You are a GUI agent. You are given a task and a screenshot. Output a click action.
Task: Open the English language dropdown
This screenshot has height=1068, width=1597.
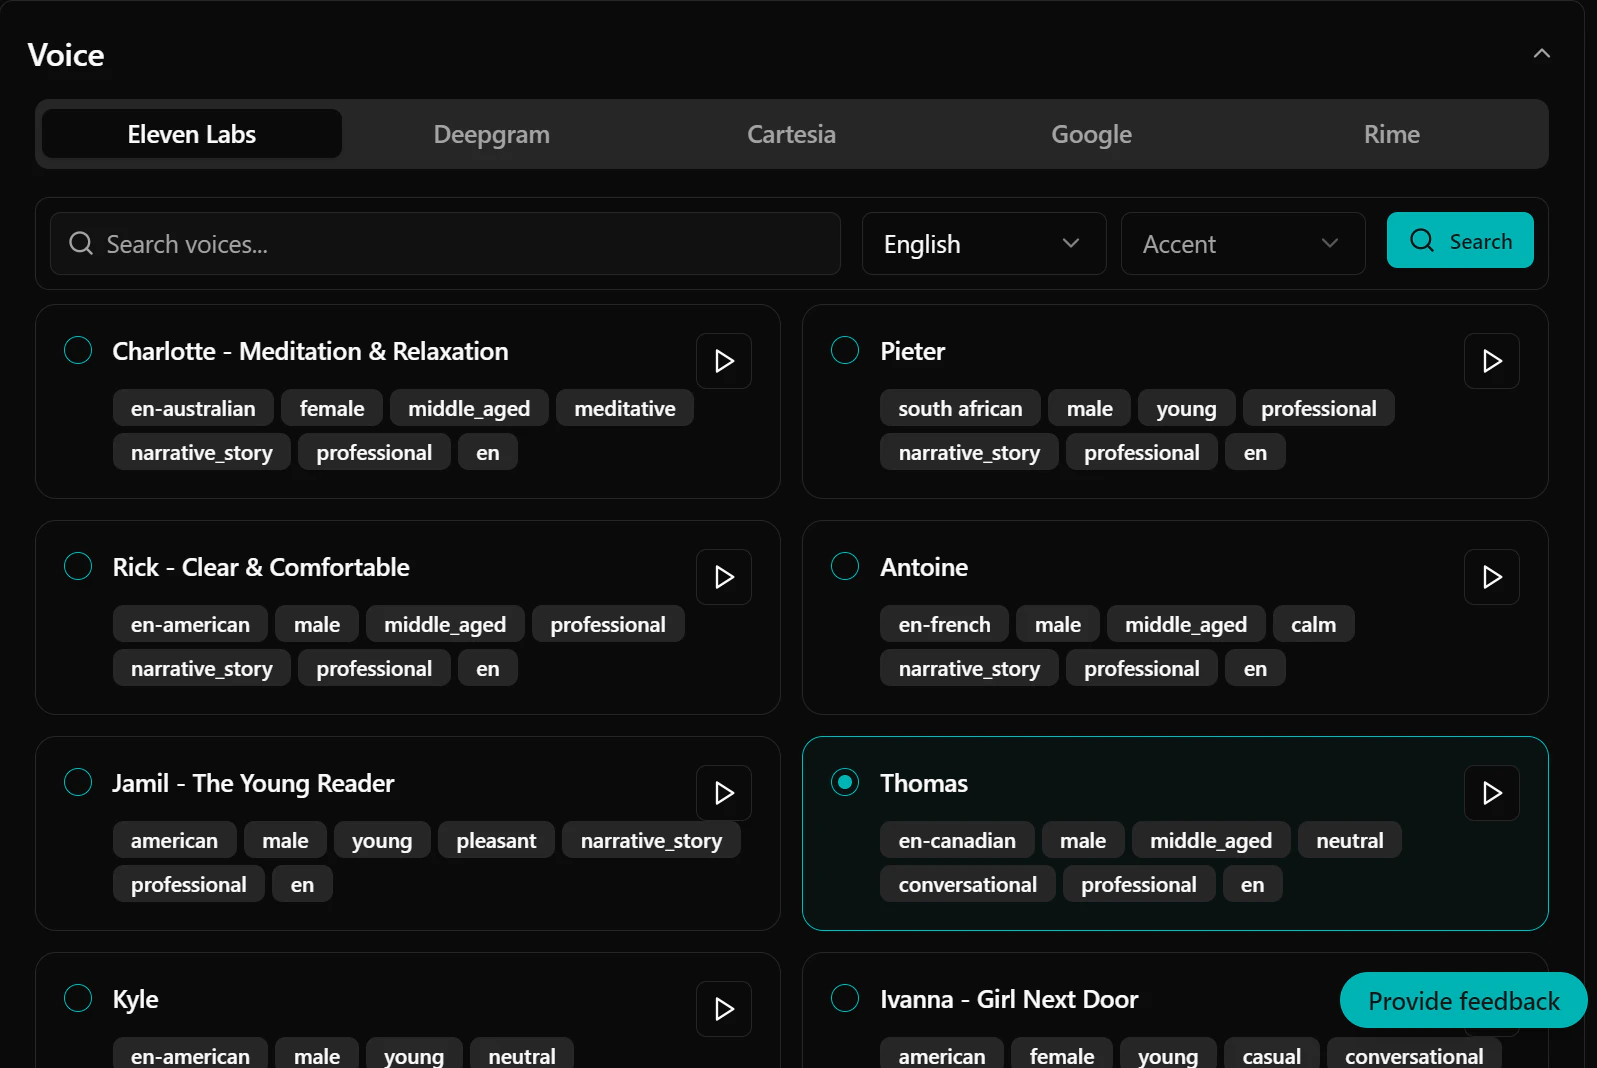point(983,244)
